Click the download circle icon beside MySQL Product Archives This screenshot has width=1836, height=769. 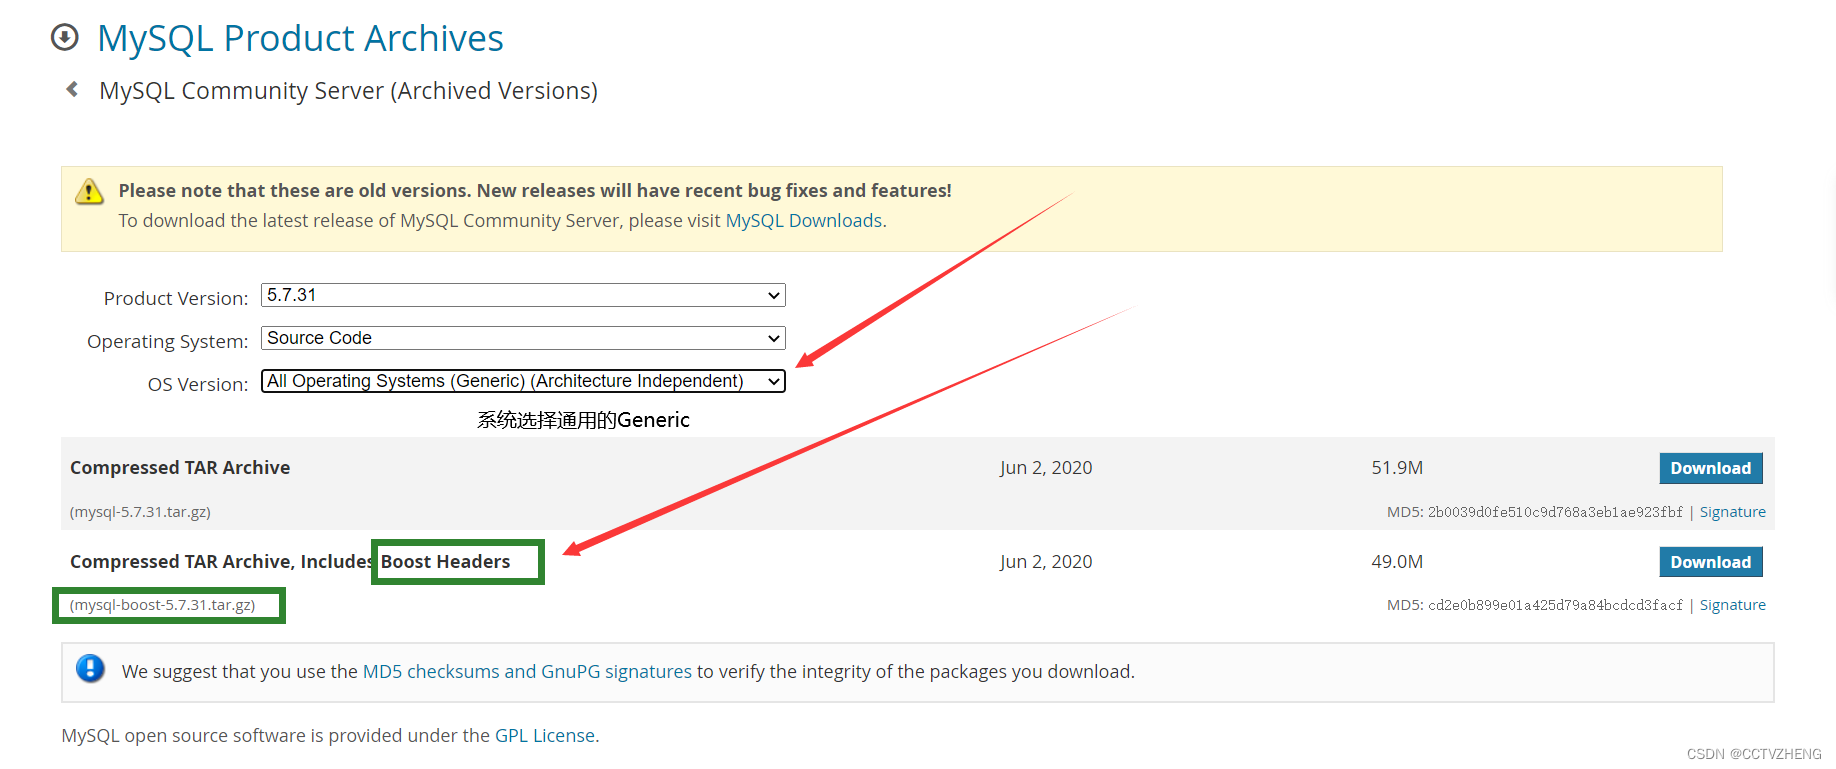65,37
